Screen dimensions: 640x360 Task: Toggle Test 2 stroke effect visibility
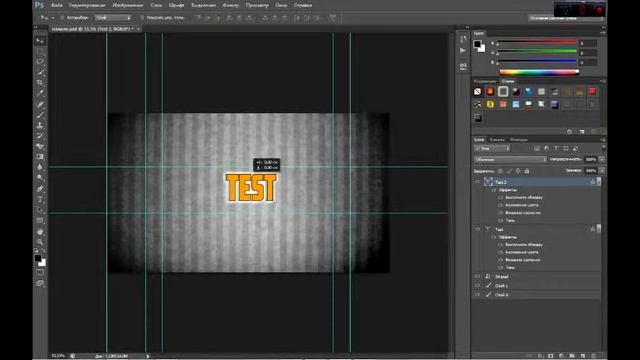click(x=500, y=198)
